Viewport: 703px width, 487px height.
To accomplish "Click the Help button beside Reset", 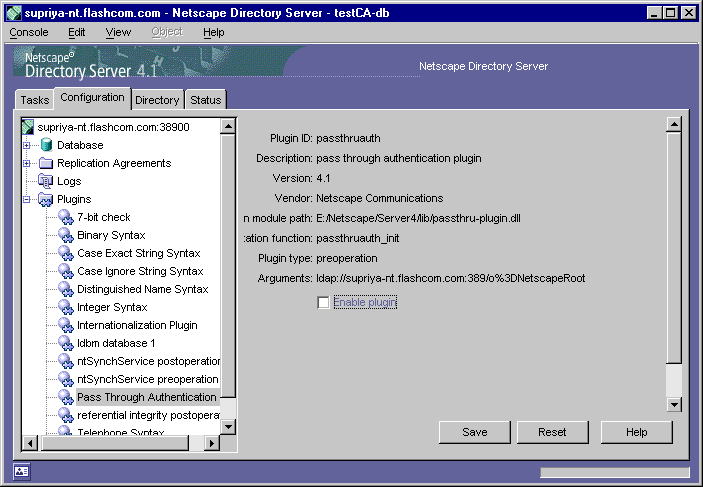I will pyautogui.click(x=637, y=432).
